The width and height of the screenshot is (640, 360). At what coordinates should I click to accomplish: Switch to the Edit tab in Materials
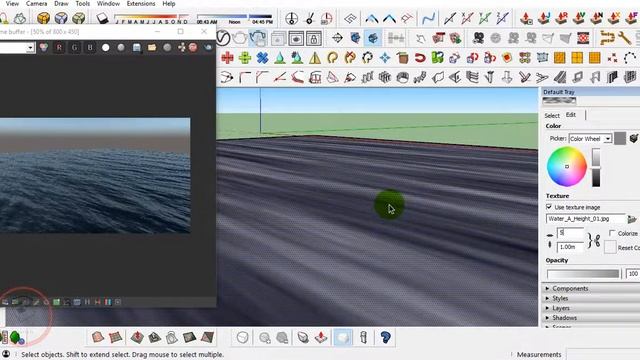571,115
